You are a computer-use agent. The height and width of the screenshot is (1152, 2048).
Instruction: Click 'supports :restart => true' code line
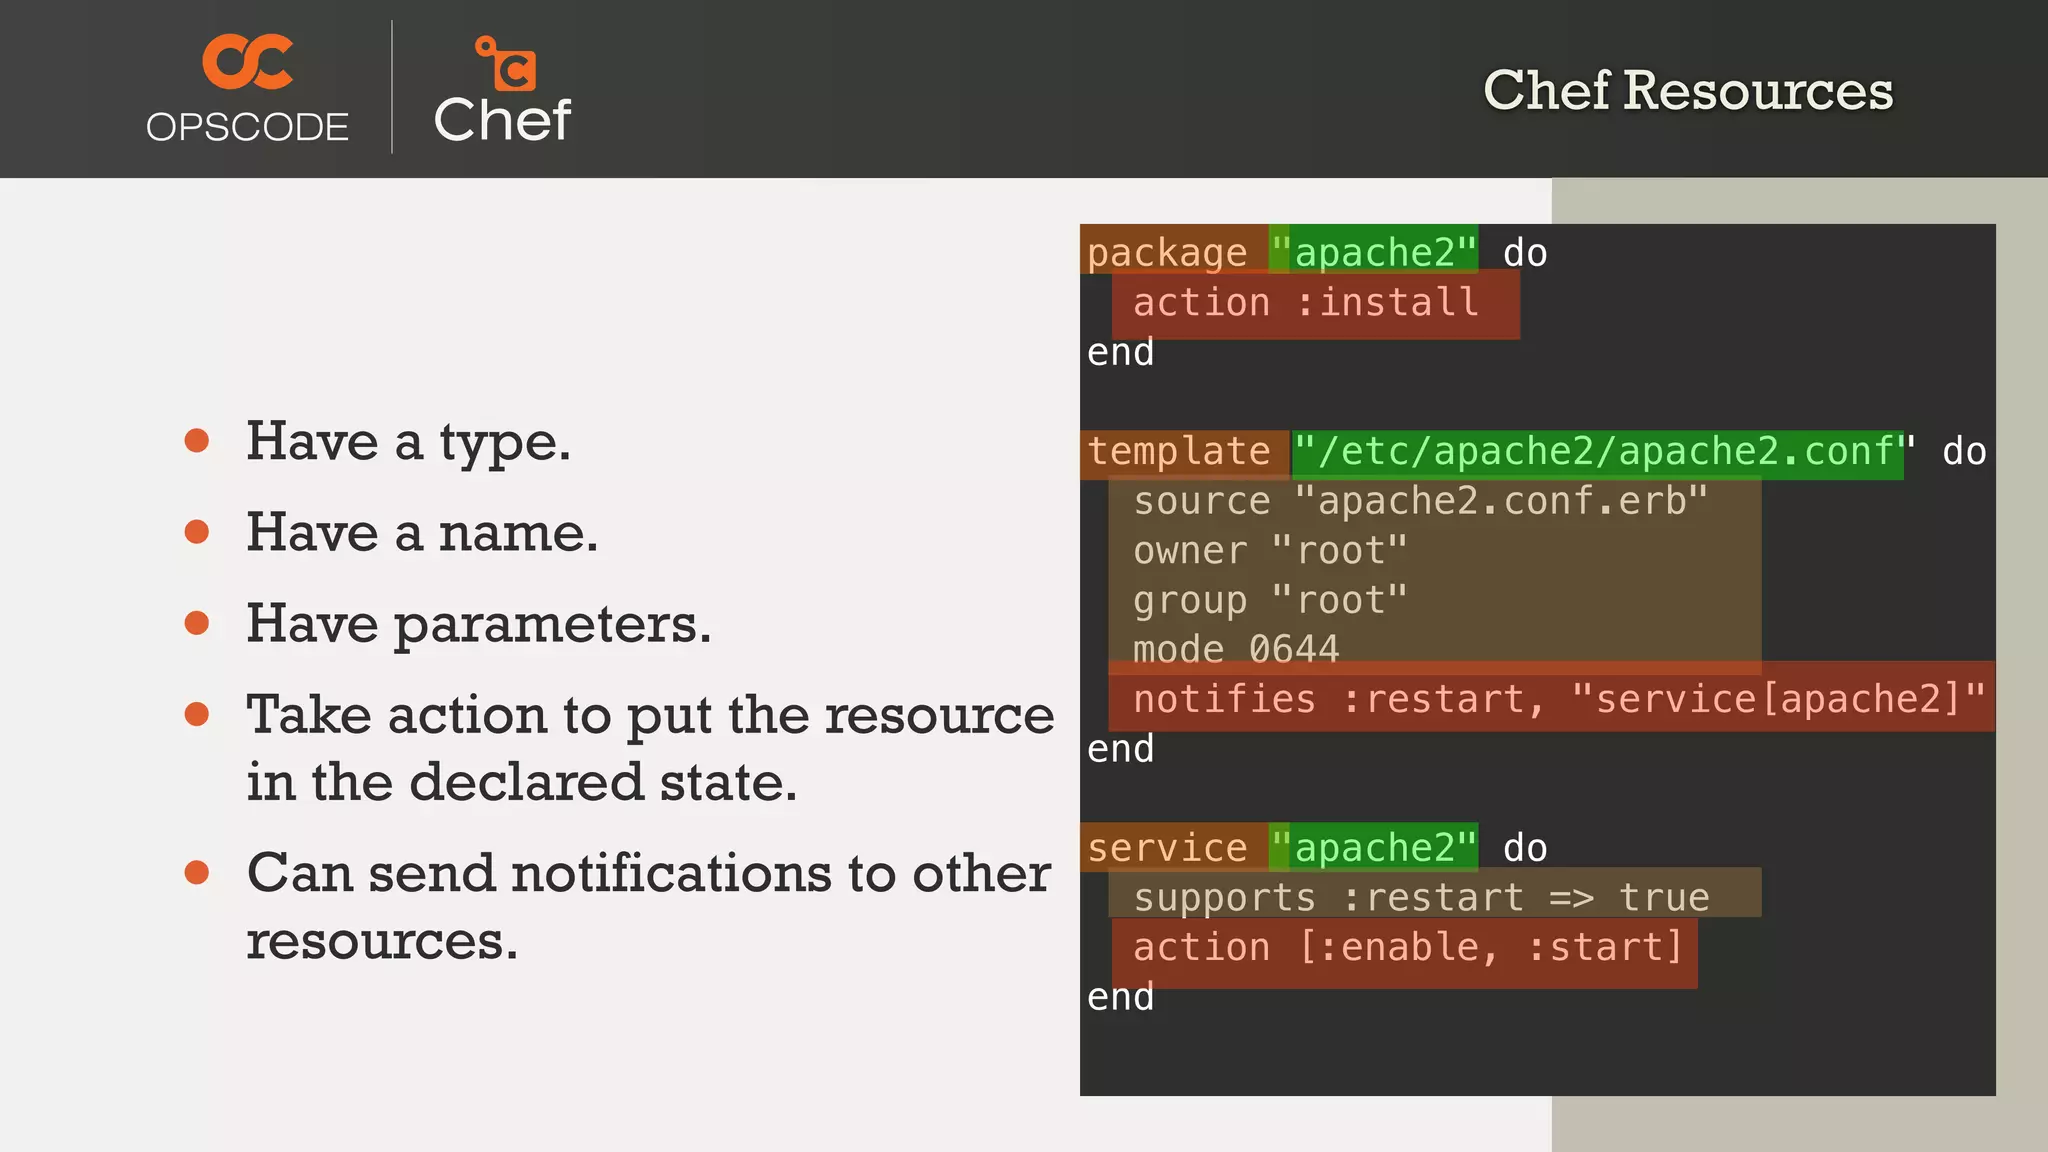click(1421, 898)
